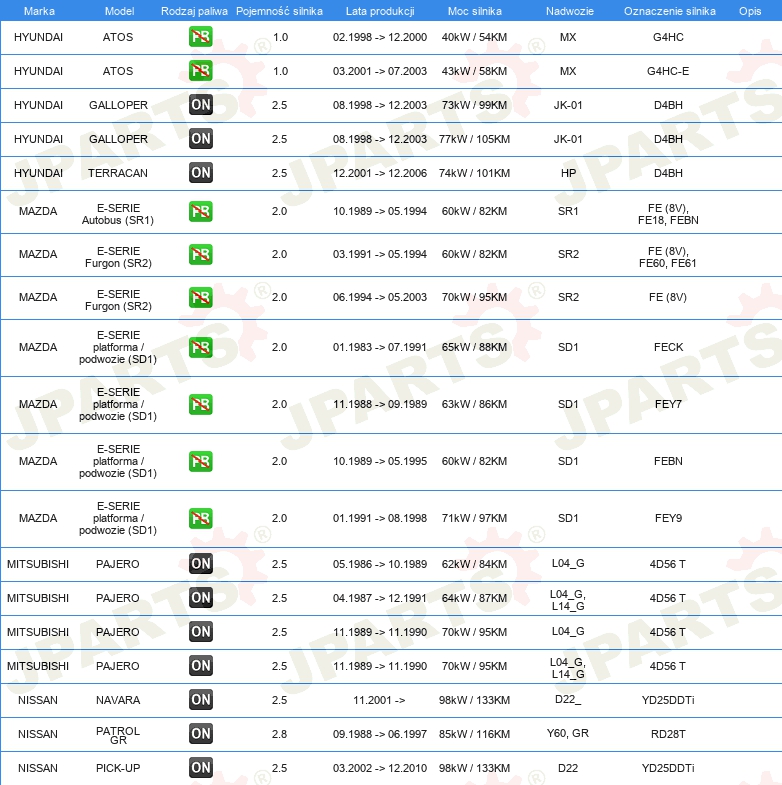This screenshot has width=782, height=785.
Task: Click petrol icon for E-SERIE Furgon 03.1991 row
Action: pyautogui.click(x=201, y=254)
